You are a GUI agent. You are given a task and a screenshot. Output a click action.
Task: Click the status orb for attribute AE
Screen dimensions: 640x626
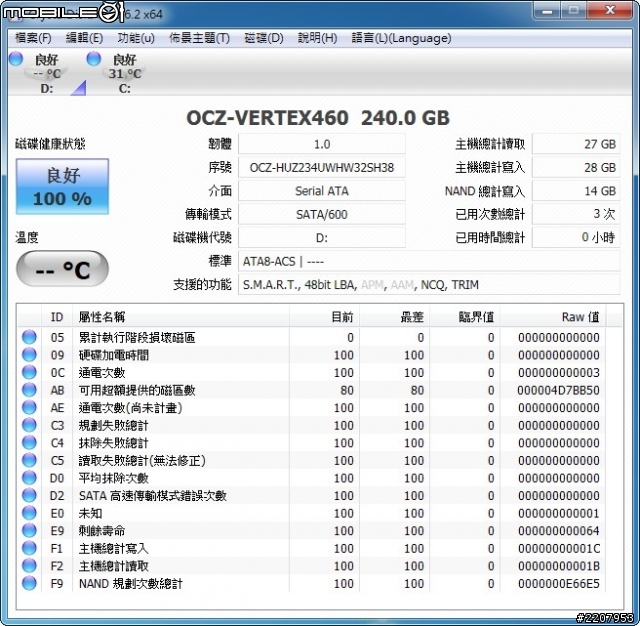tap(29, 407)
